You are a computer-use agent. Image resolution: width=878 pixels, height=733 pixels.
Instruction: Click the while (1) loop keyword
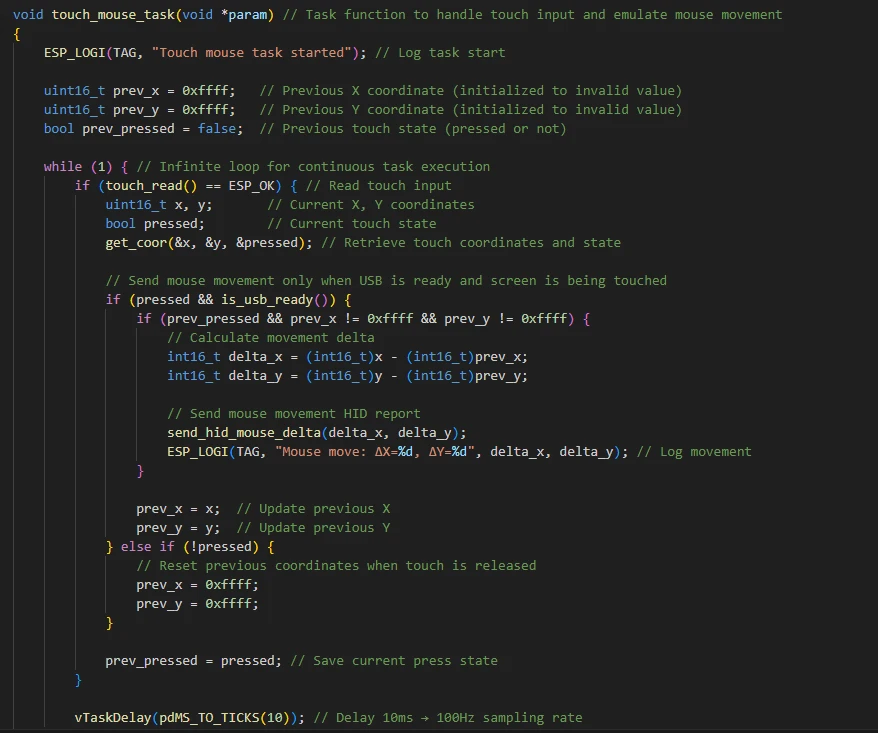(x=63, y=166)
